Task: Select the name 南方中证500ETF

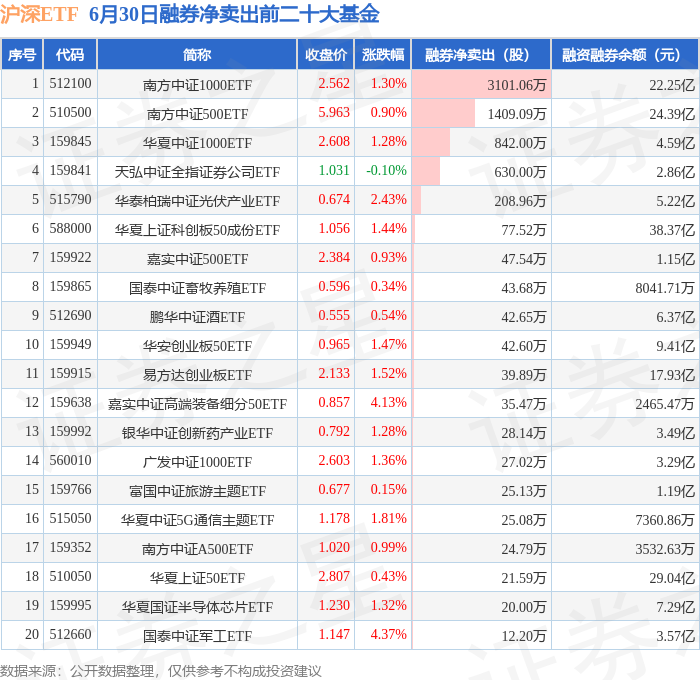Action: click(197, 114)
